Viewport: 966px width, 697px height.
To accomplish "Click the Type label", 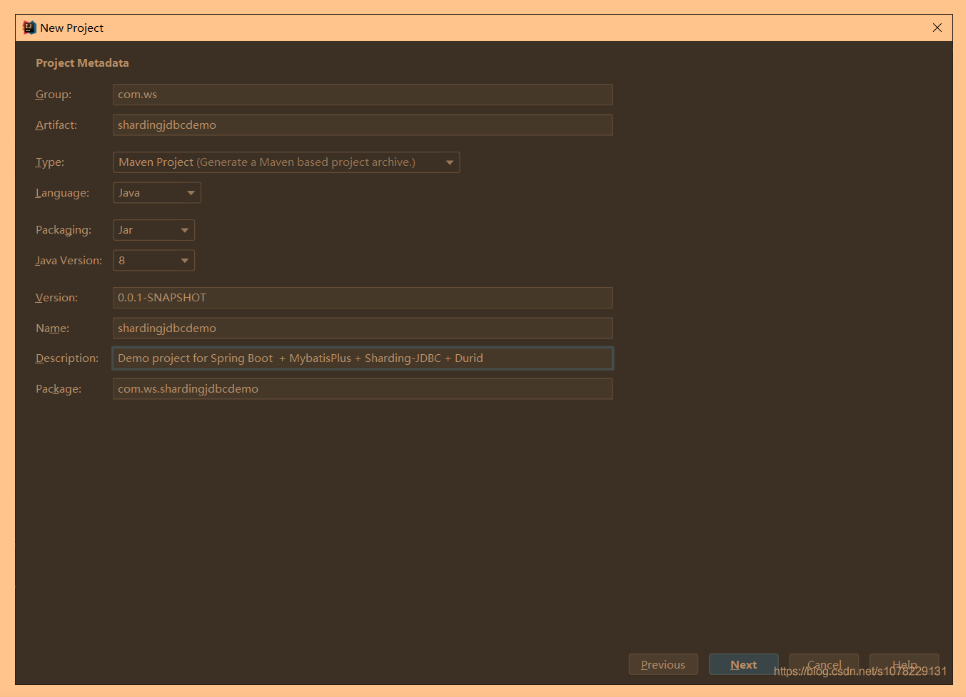I will click(50, 162).
